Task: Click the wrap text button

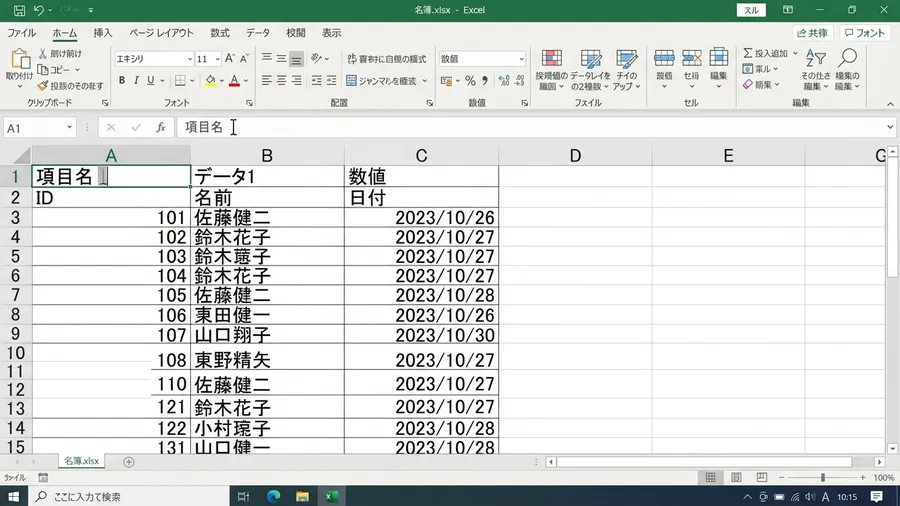Action: [386, 59]
